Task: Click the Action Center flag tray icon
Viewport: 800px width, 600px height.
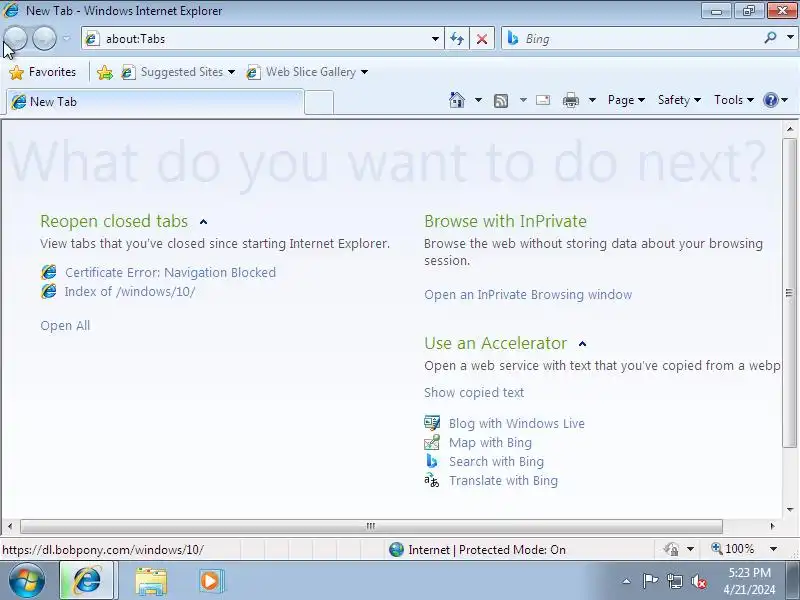Action: (649, 581)
